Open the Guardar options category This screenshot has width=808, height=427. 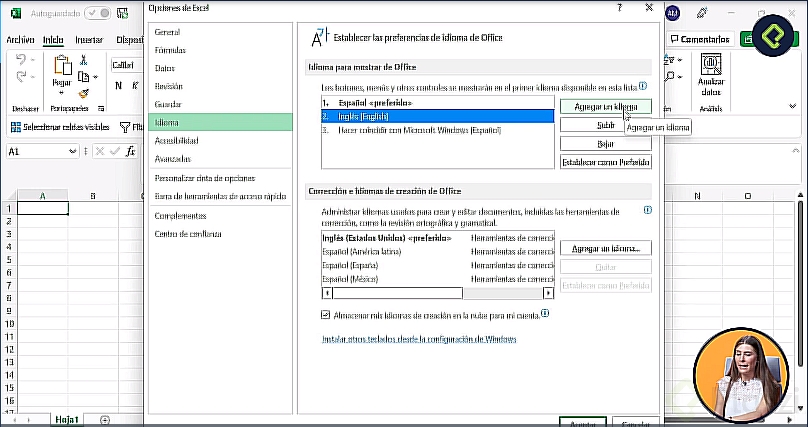coord(168,104)
